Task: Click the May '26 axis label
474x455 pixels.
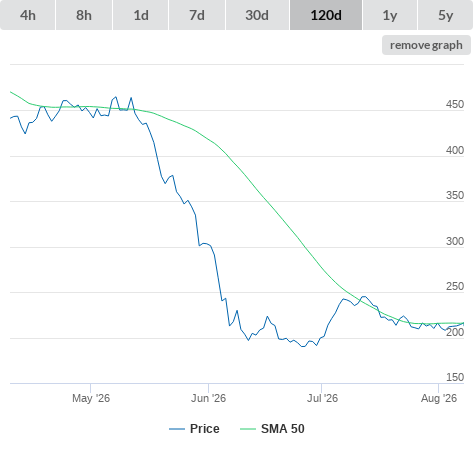Action: 91,398
